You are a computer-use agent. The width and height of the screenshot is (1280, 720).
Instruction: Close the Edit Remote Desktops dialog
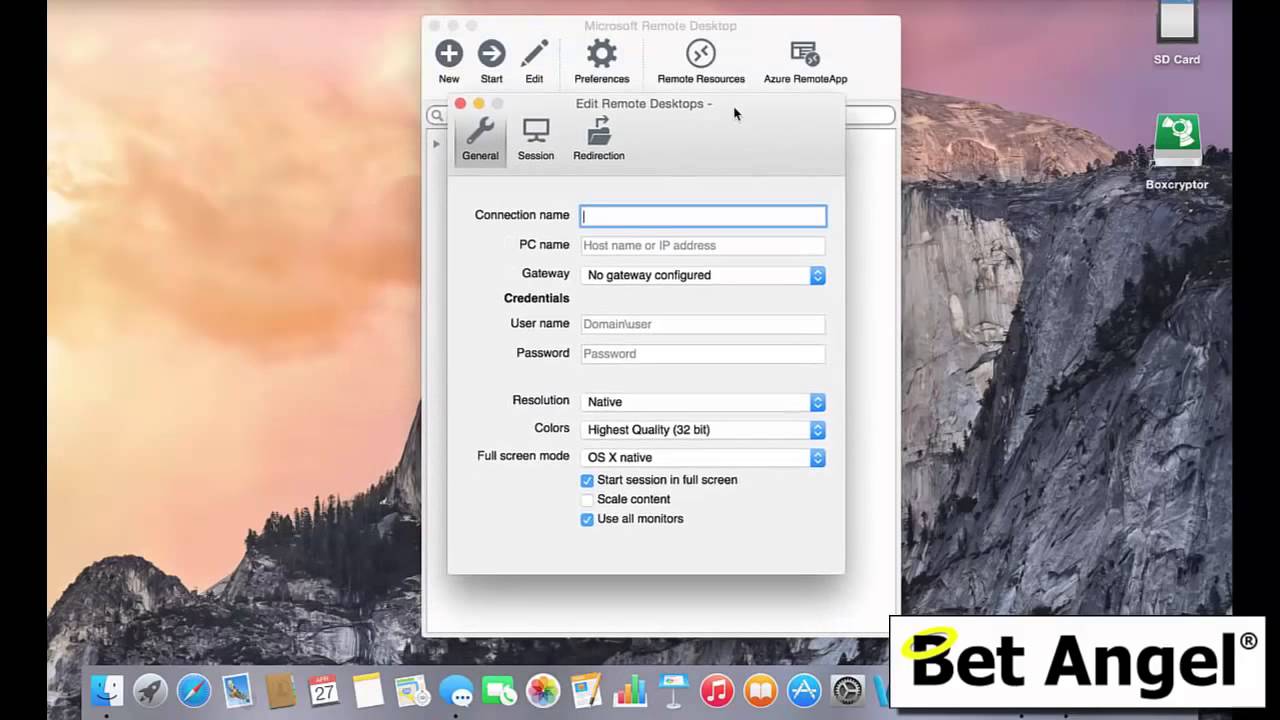coord(460,104)
